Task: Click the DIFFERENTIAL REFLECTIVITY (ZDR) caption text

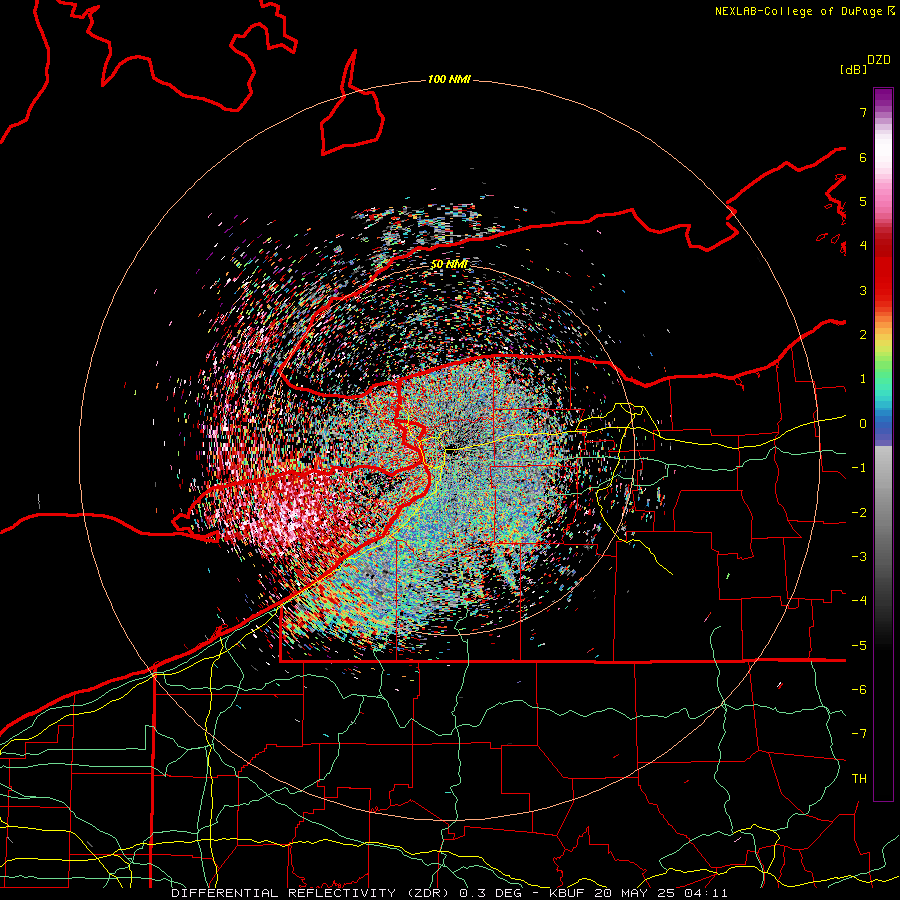Action: (312, 893)
